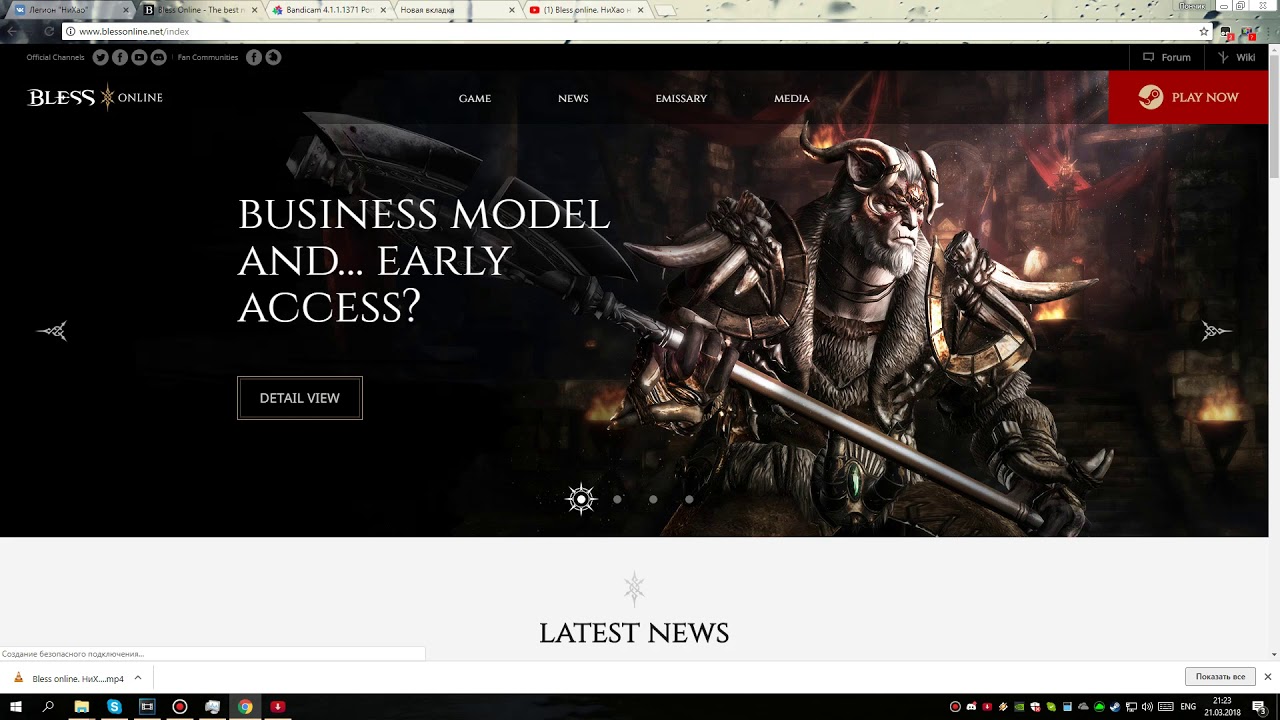This screenshot has height=720, width=1280.
Task: Select the first active carousel indicator
Action: (x=581, y=499)
